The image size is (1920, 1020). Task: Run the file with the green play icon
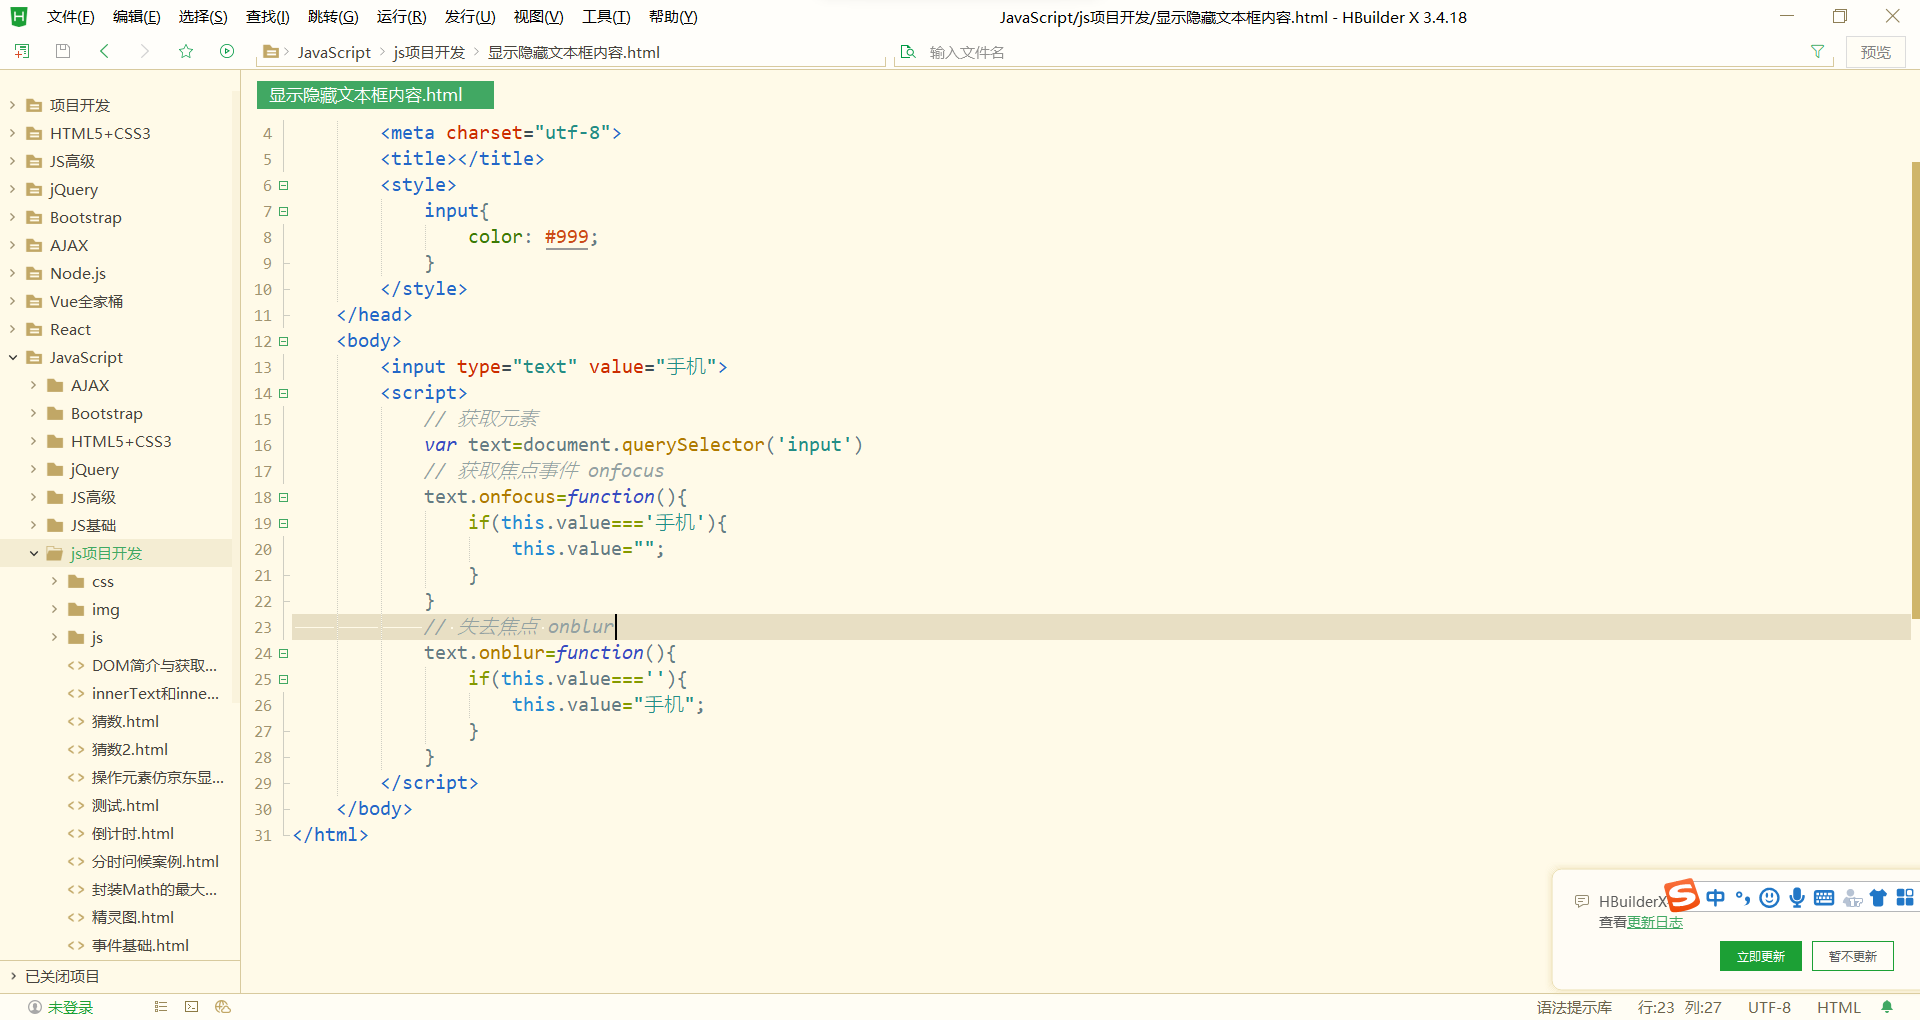pyautogui.click(x=227, y=51)
